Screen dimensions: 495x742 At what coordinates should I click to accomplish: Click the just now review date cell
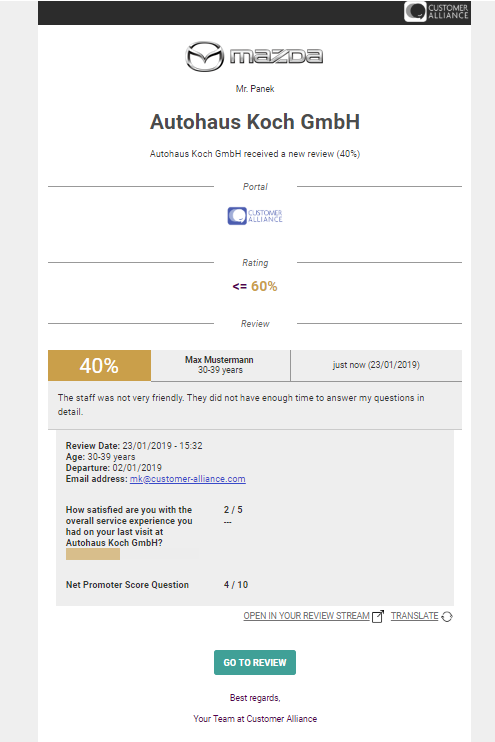[x=376, y=365]
